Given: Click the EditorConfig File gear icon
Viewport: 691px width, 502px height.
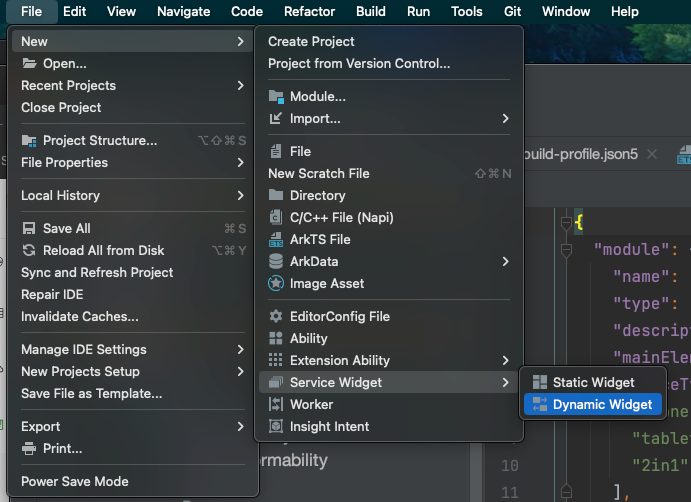Looking at the screenshot, I should pyautogui.click(x=276, y=316).
